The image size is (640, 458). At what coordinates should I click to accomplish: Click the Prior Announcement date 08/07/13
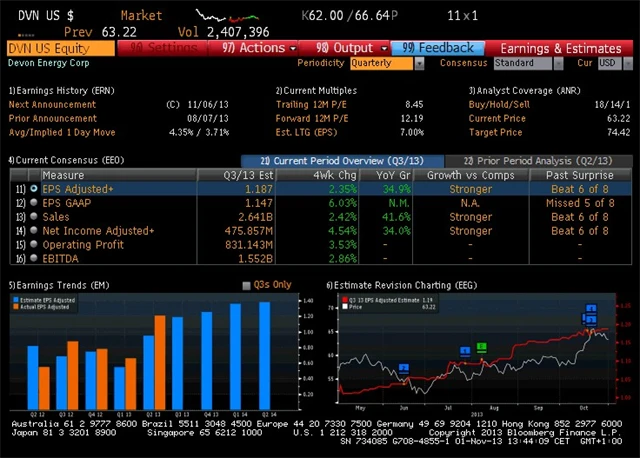click(208, 118)
